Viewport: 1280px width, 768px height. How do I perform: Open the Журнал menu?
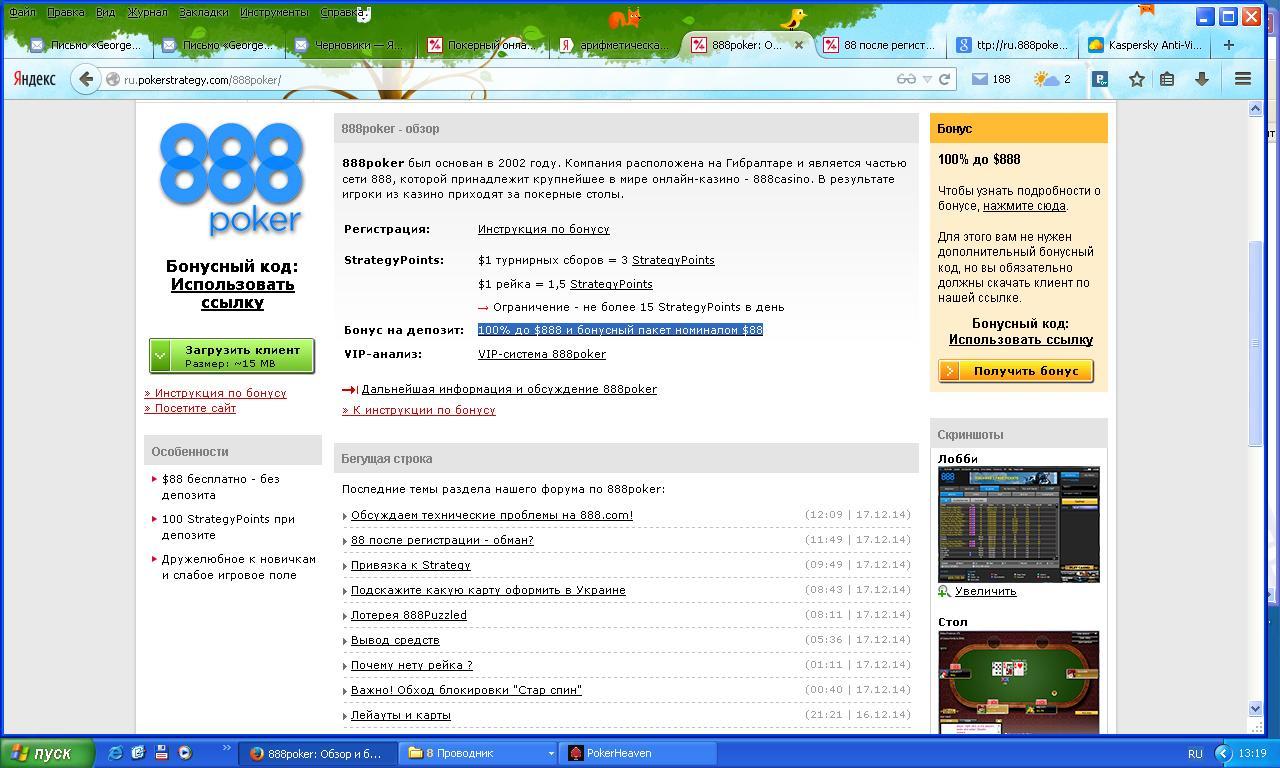pos(147,12)
